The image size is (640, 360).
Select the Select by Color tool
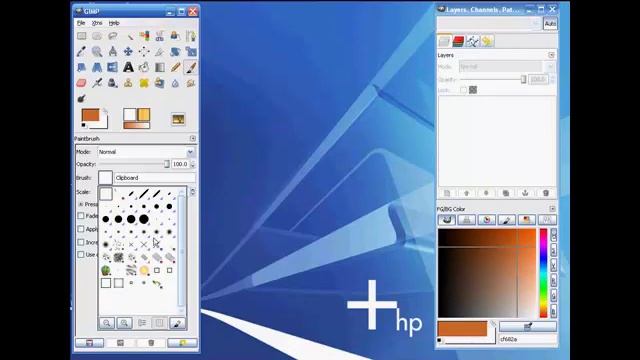click(x=144, y=36)
